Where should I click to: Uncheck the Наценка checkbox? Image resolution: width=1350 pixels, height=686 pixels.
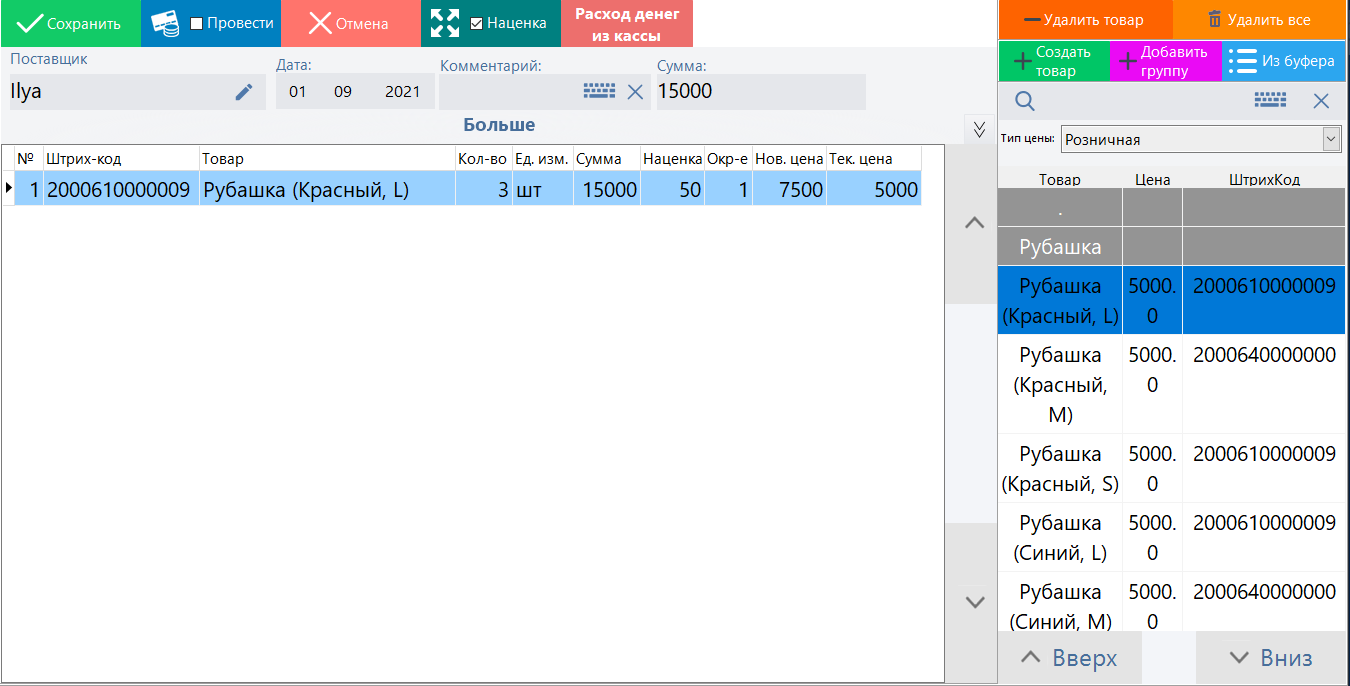click(477, 23)
